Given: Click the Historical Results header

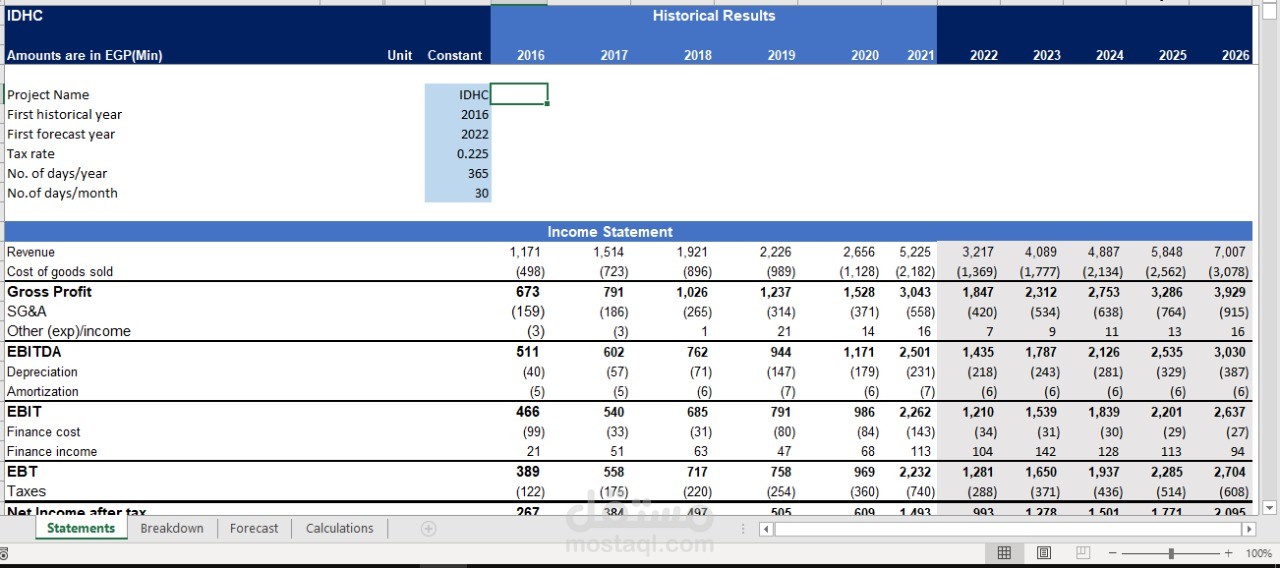Looking at the screenshot, I should [714, 15].
